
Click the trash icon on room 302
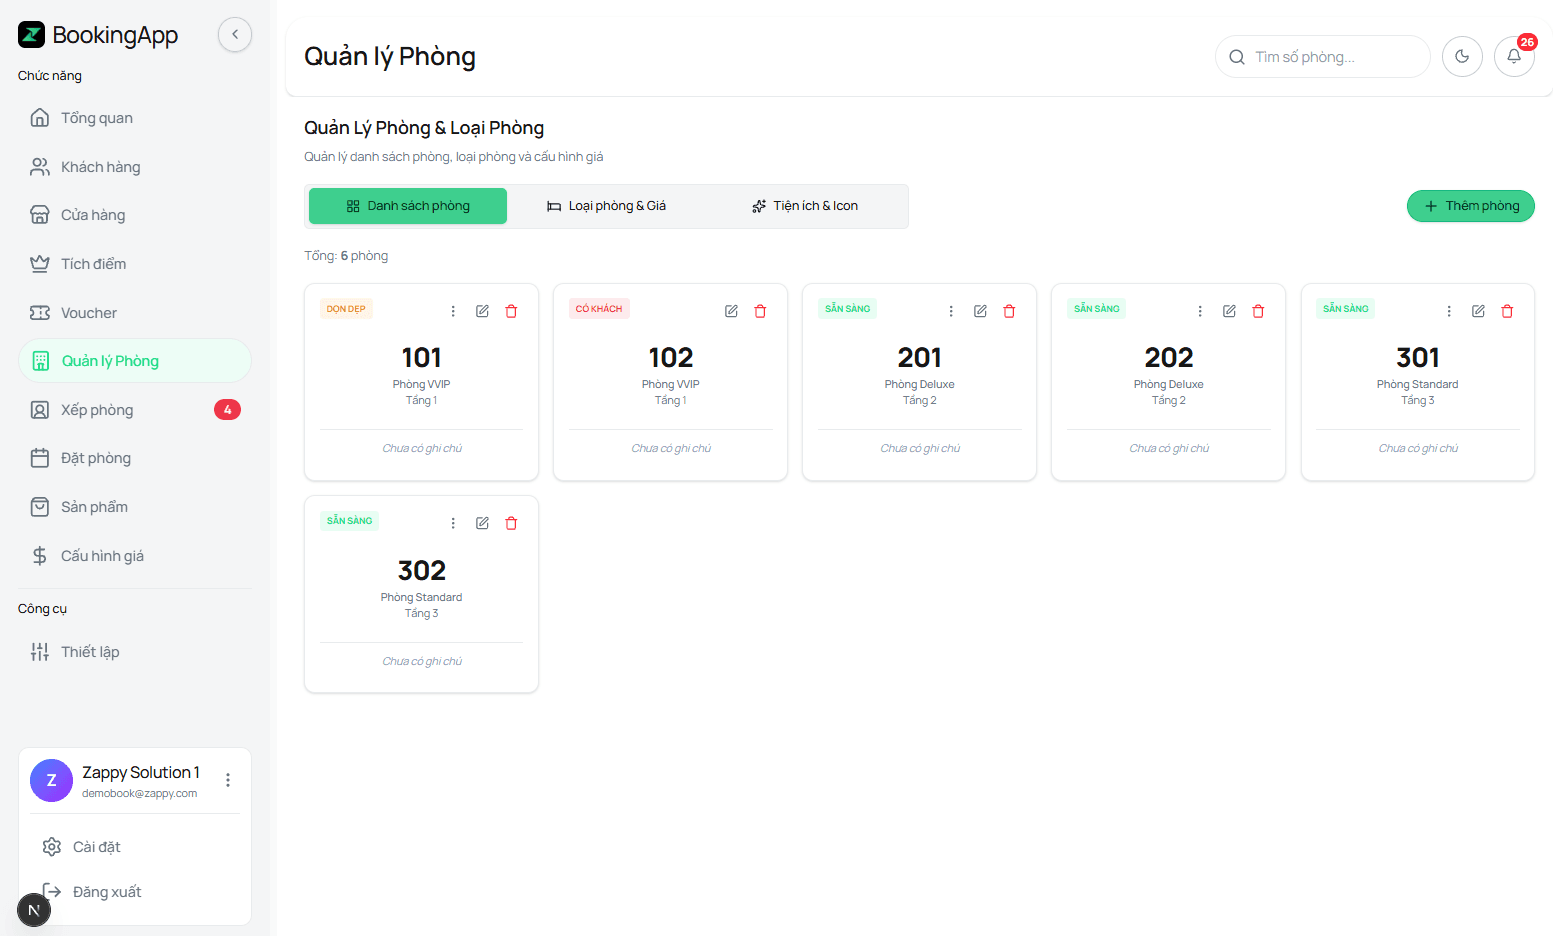[x=511, y=523]
